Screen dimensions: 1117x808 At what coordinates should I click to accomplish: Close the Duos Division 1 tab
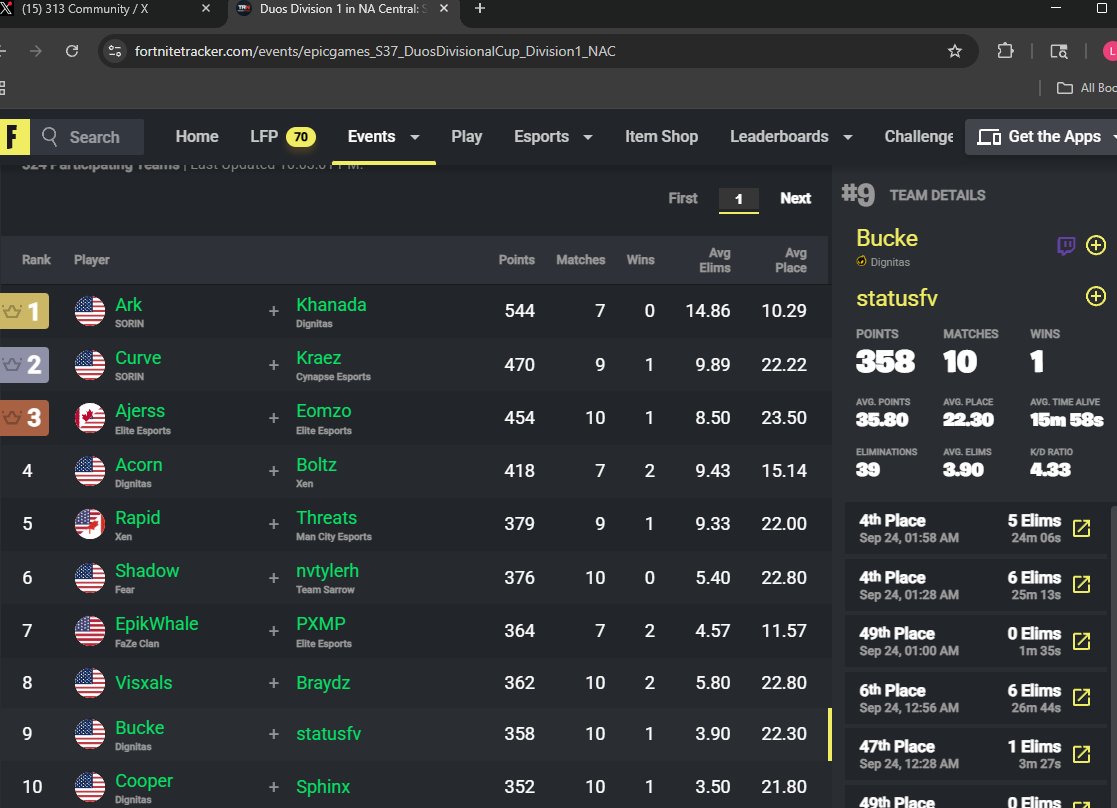click(x=444, y=9)
